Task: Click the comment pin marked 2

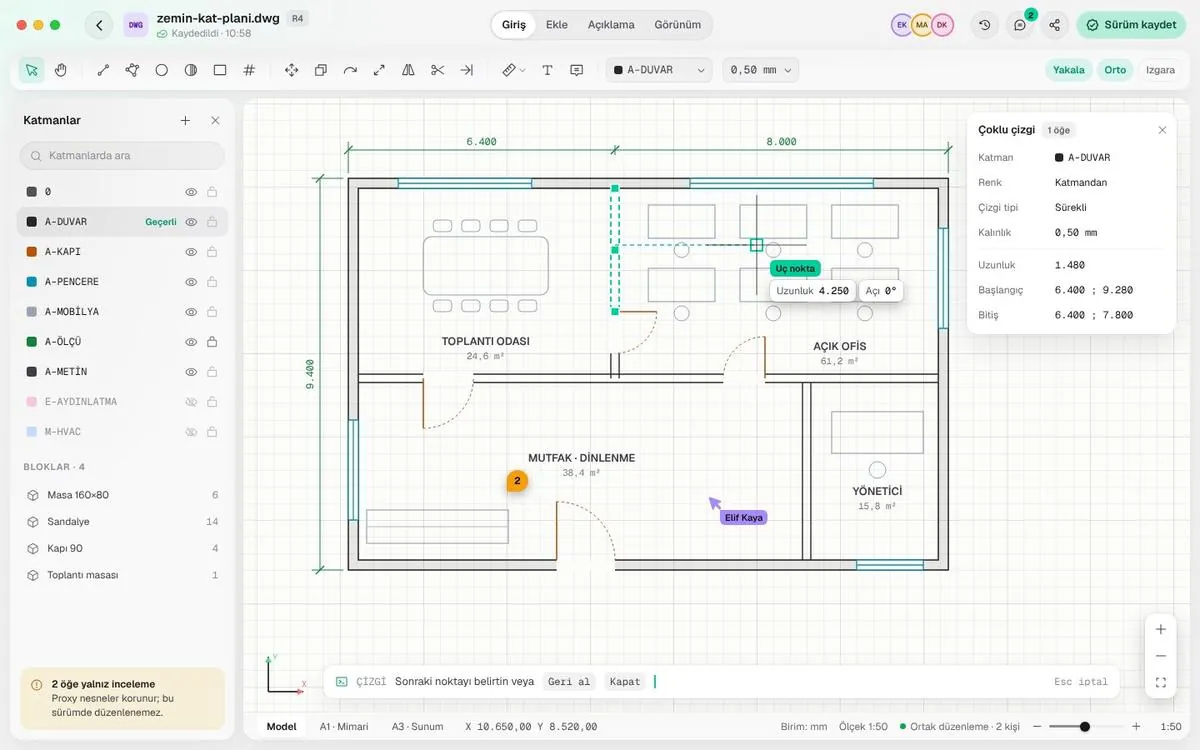Action: 517,481
